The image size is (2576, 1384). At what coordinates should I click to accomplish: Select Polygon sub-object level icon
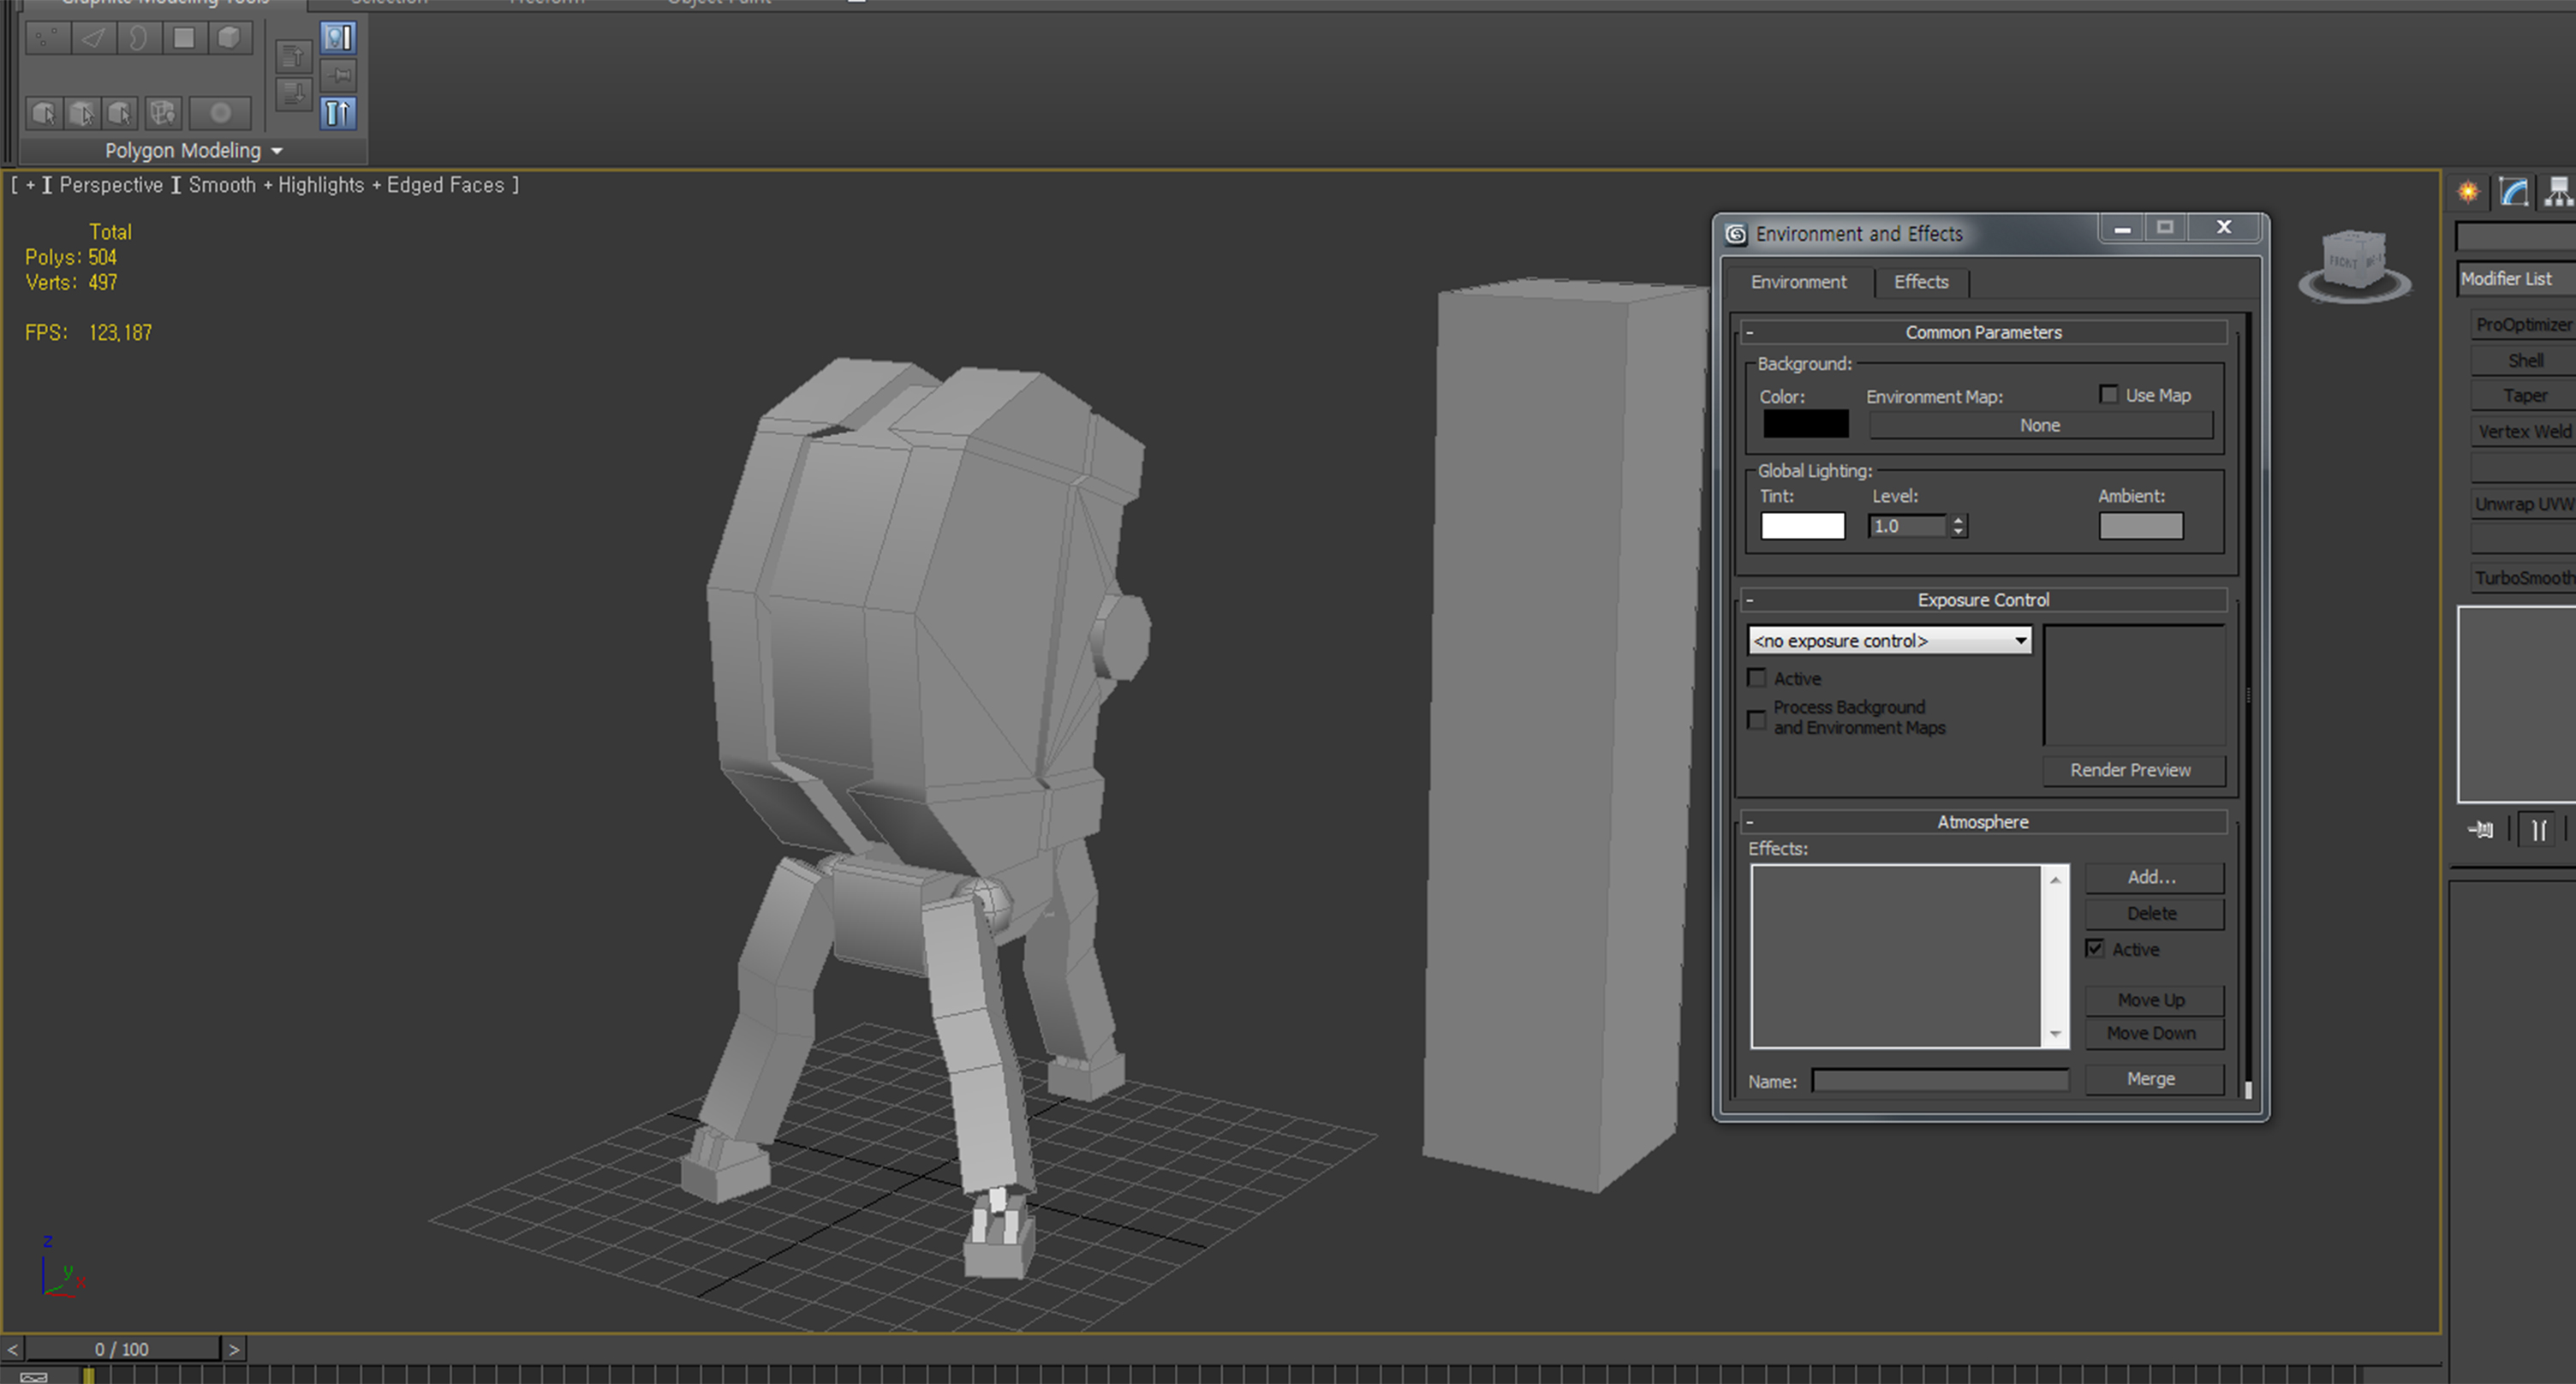click(x=184, y=38)
